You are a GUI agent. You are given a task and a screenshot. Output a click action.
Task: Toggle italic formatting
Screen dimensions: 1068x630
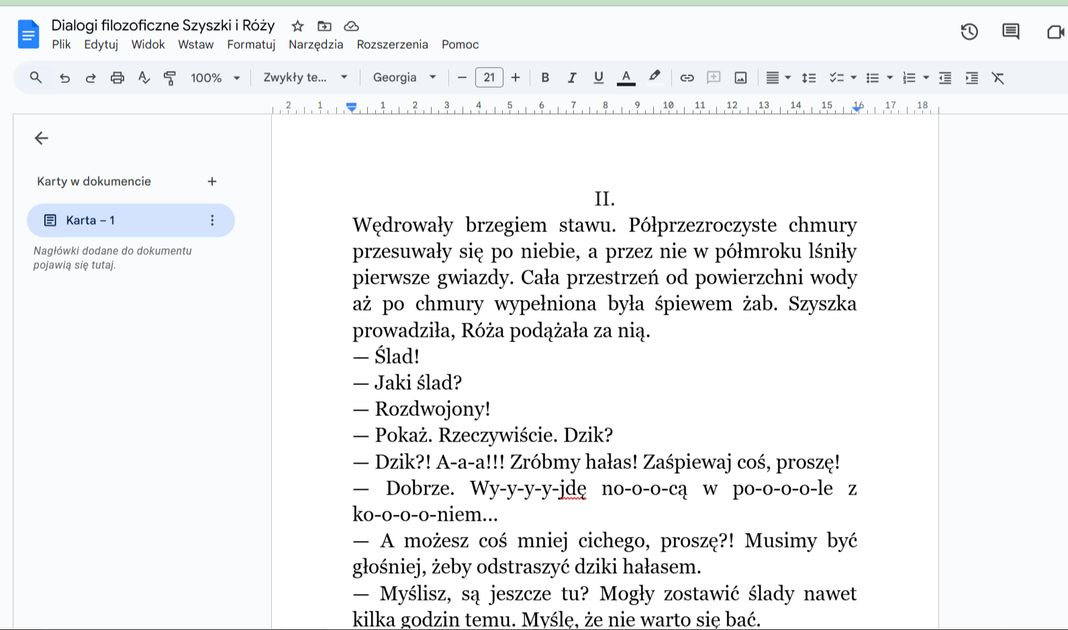(x=572, y=78)
